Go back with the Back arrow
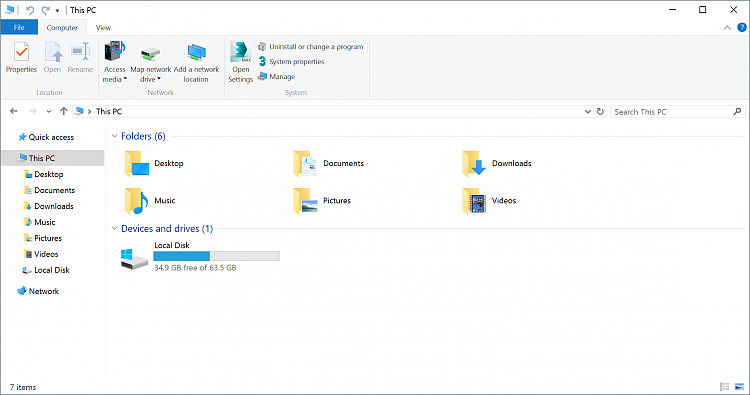Image resolution: width=750 pixels, height=395 pixels. click(x=13, y=111)
